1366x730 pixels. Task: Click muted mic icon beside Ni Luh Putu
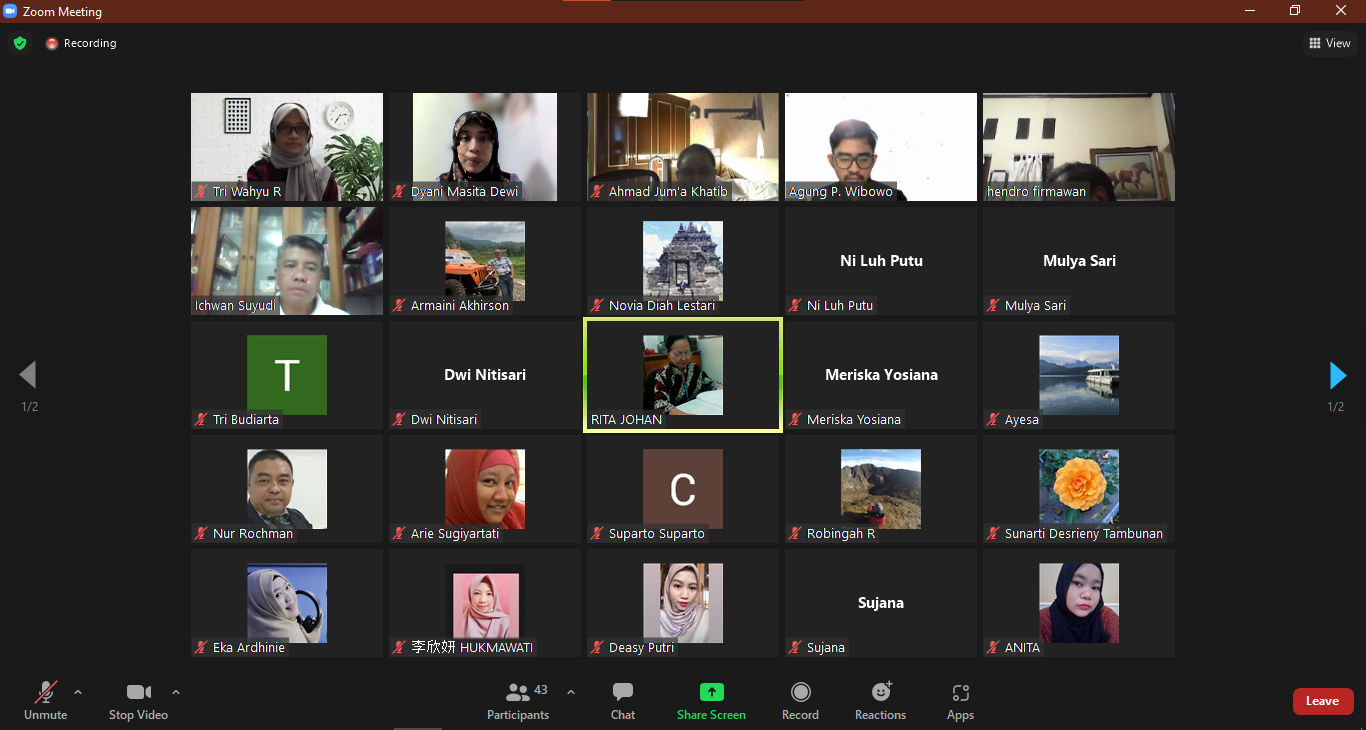pos(796,306)
